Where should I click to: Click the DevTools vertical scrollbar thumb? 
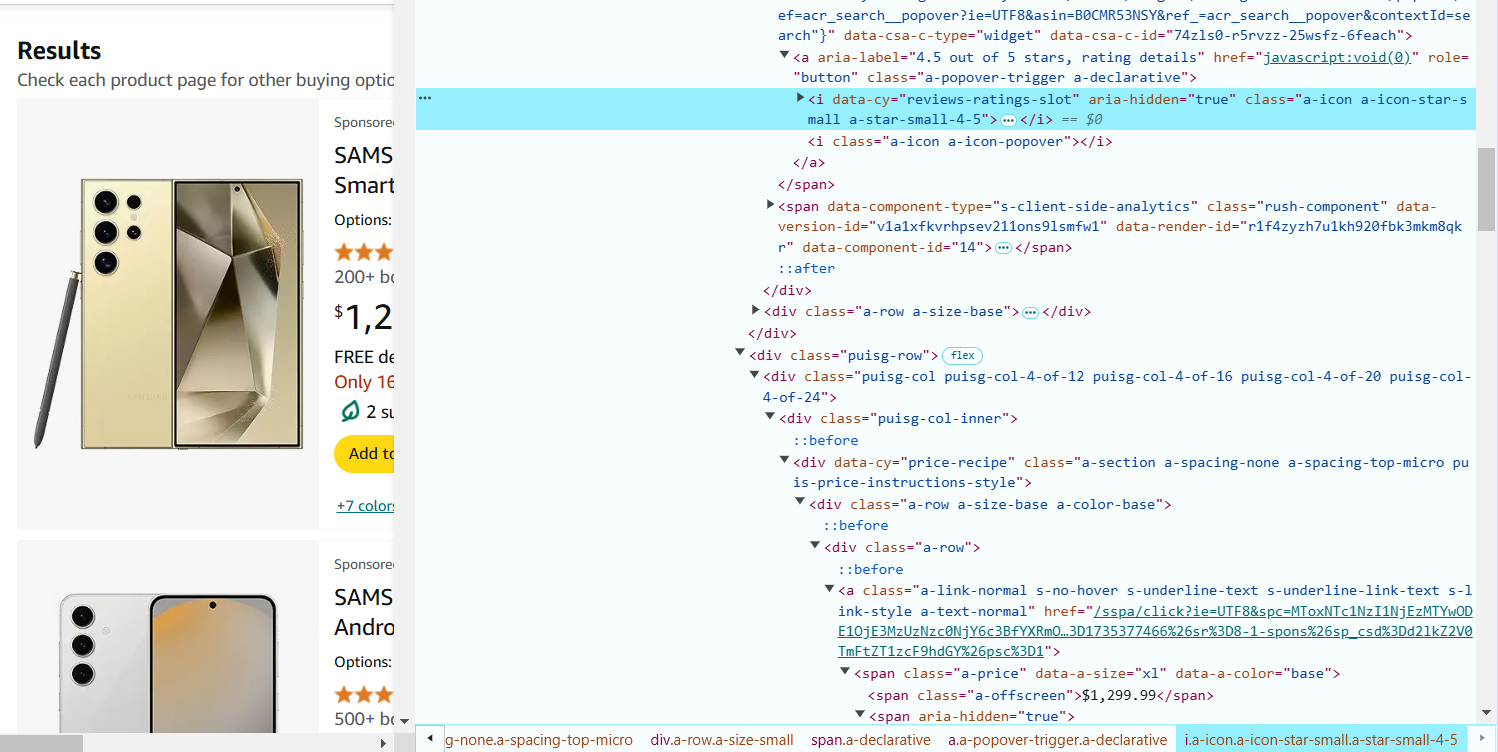1487,190
